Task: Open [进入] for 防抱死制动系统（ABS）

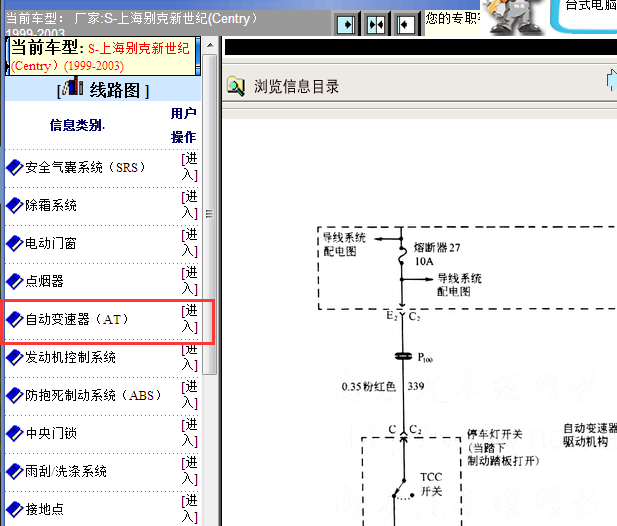Action: point(189,395)
